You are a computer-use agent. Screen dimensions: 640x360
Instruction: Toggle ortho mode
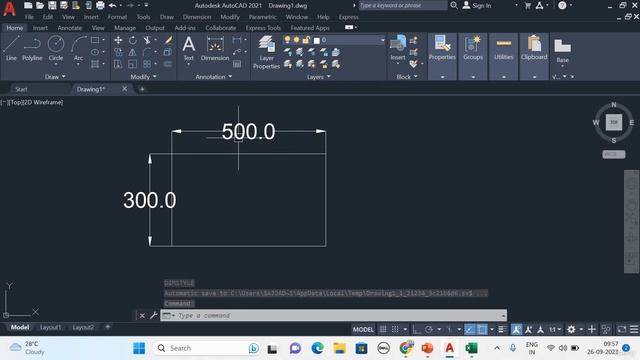click(416, 329)
